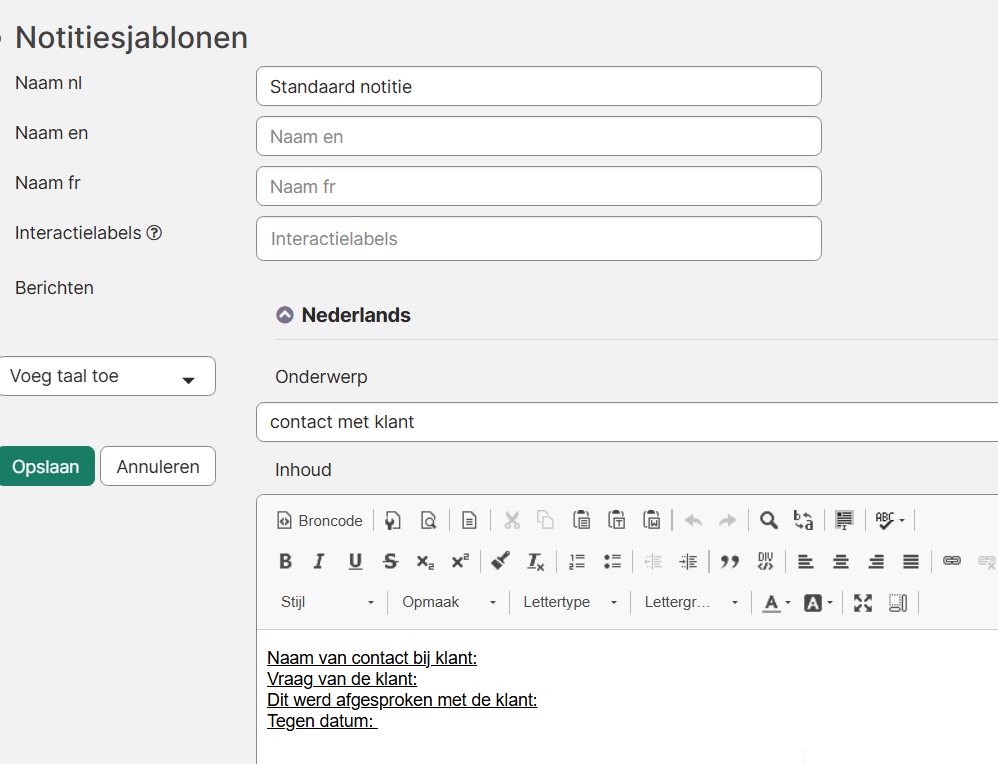The width and height of the screenshot is (998, 764).
Task: Insert a bulleted list
Action: point(613,562)
